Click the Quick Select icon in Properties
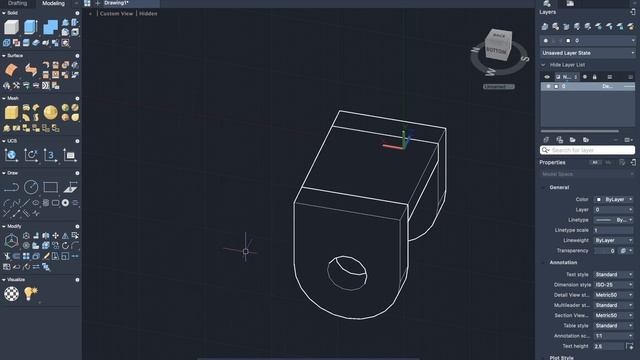 (622, 162)
